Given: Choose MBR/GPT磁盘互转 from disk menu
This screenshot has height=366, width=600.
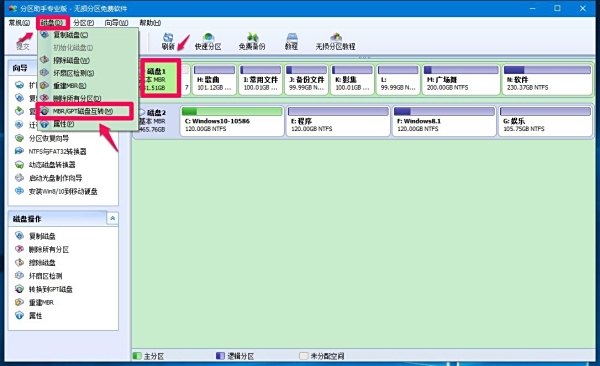Looking at the screenshot, I should [85, 111].
